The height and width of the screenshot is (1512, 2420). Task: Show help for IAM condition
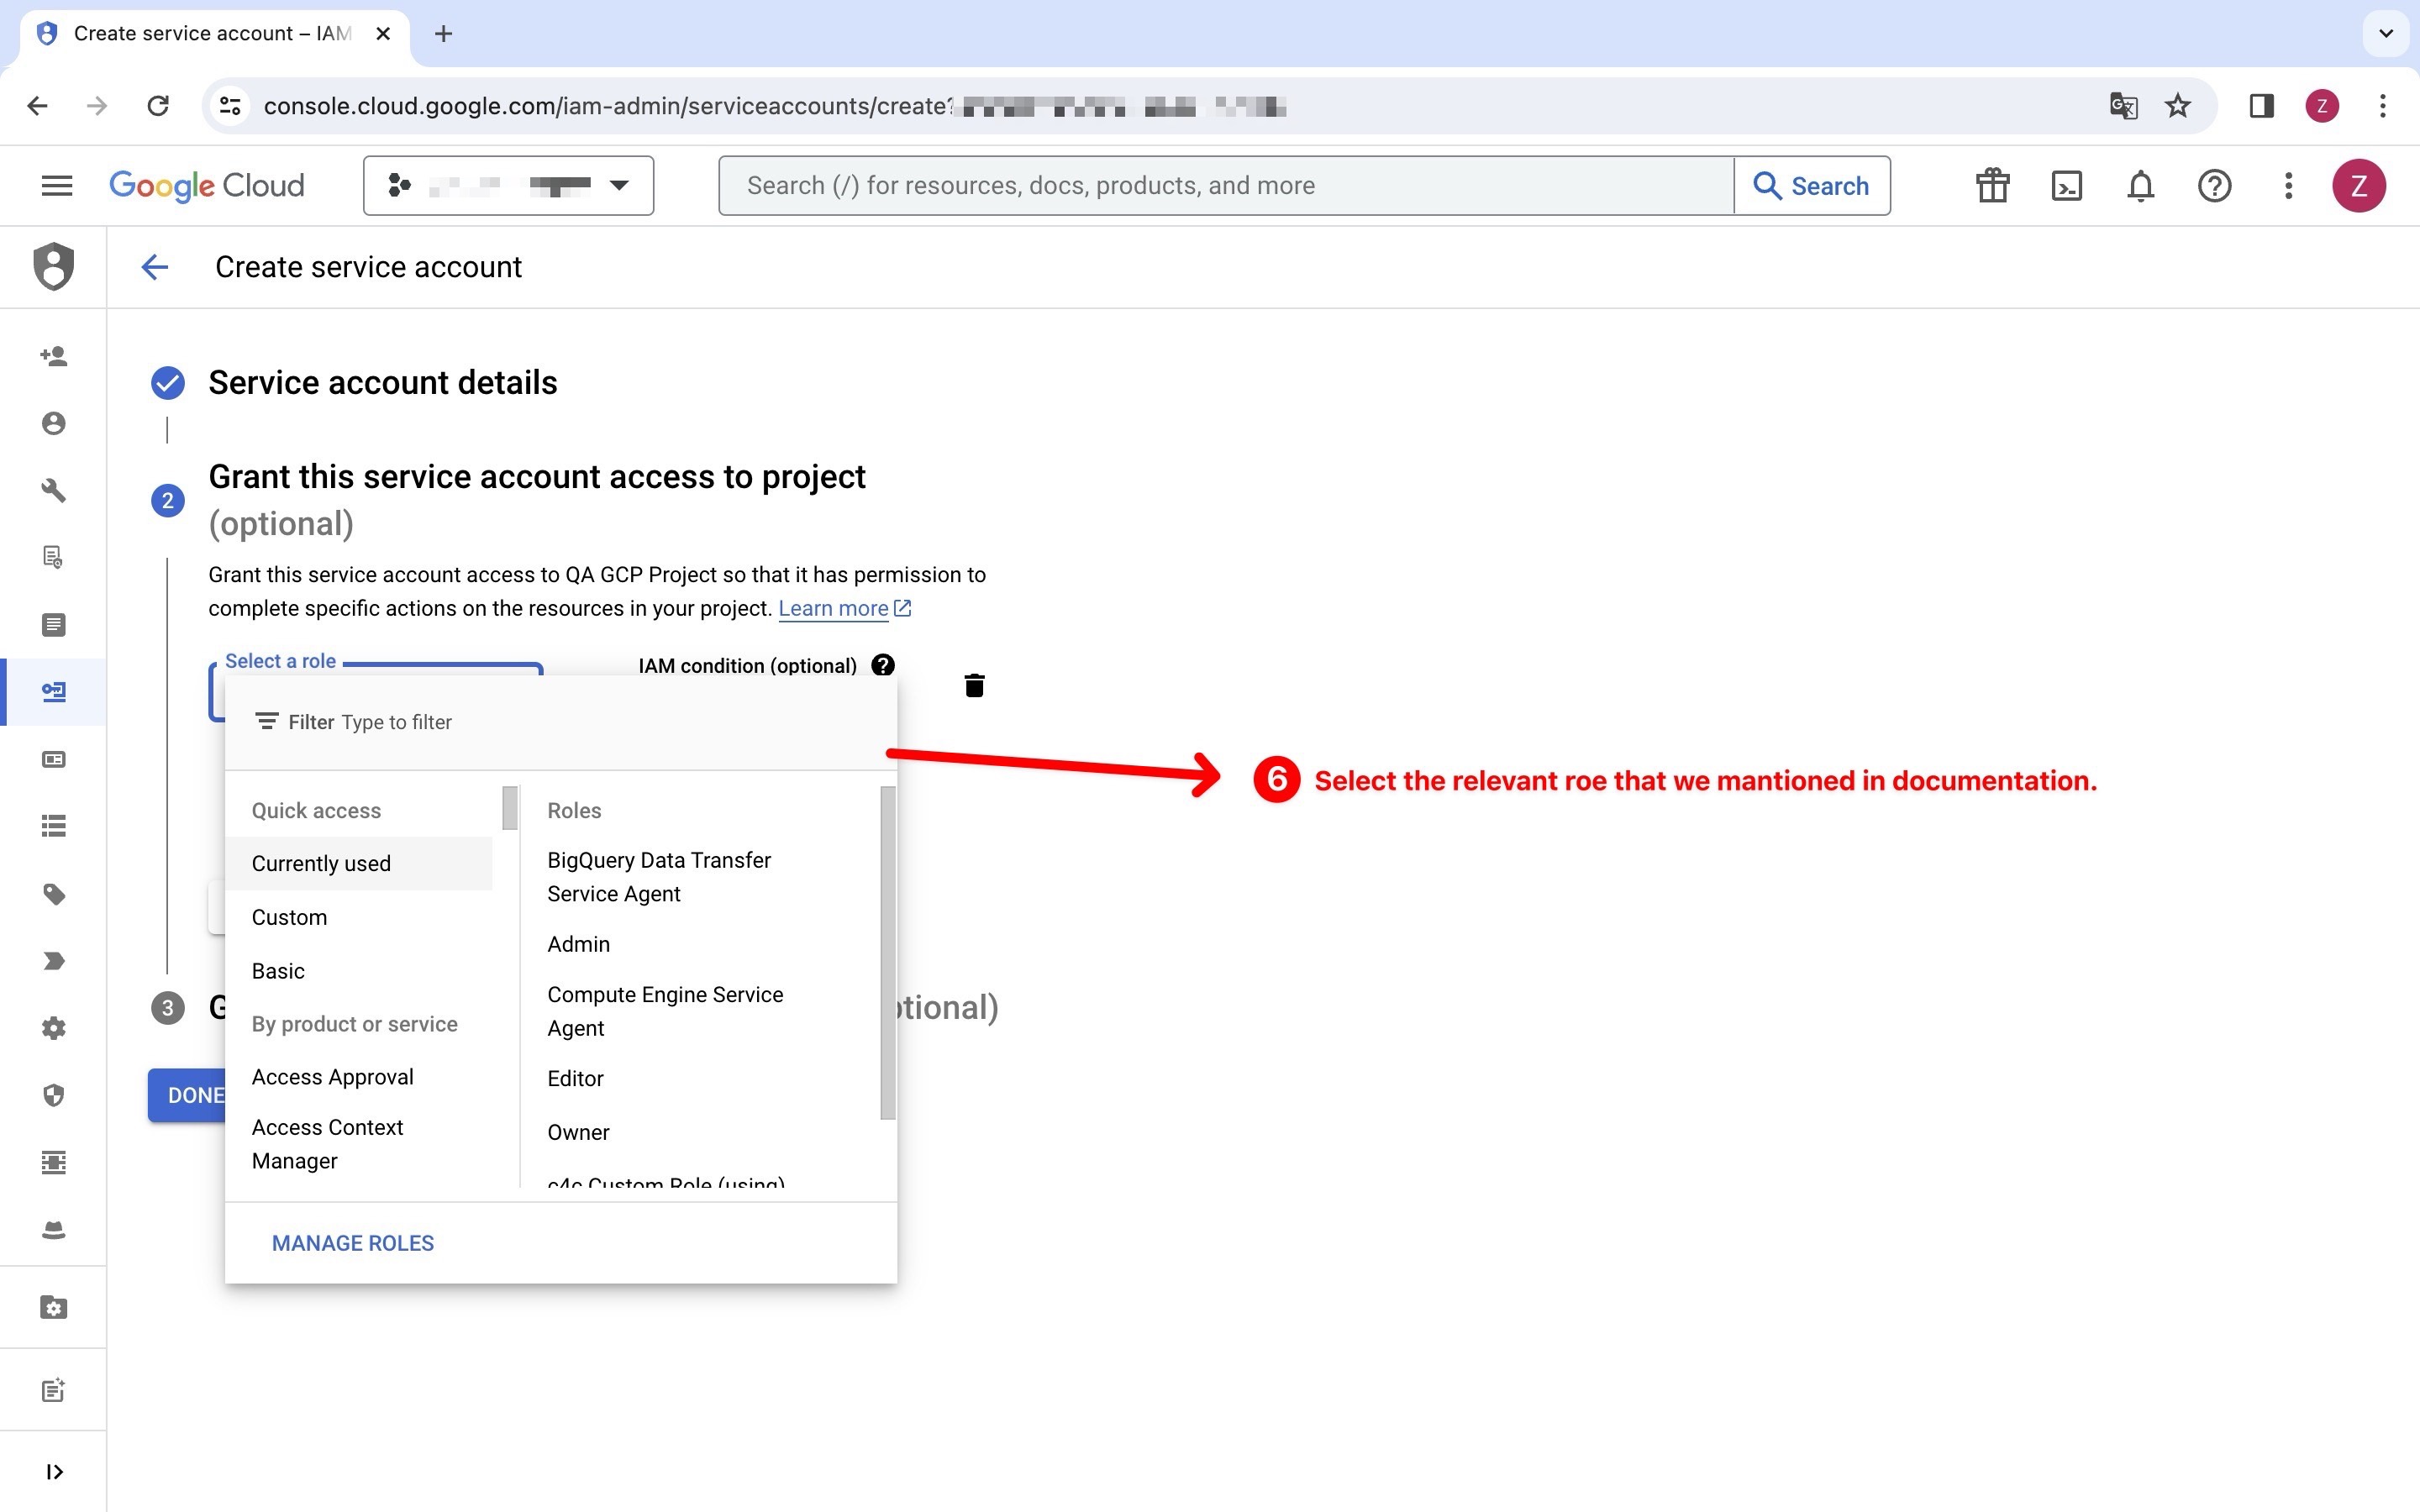[883, 665]
